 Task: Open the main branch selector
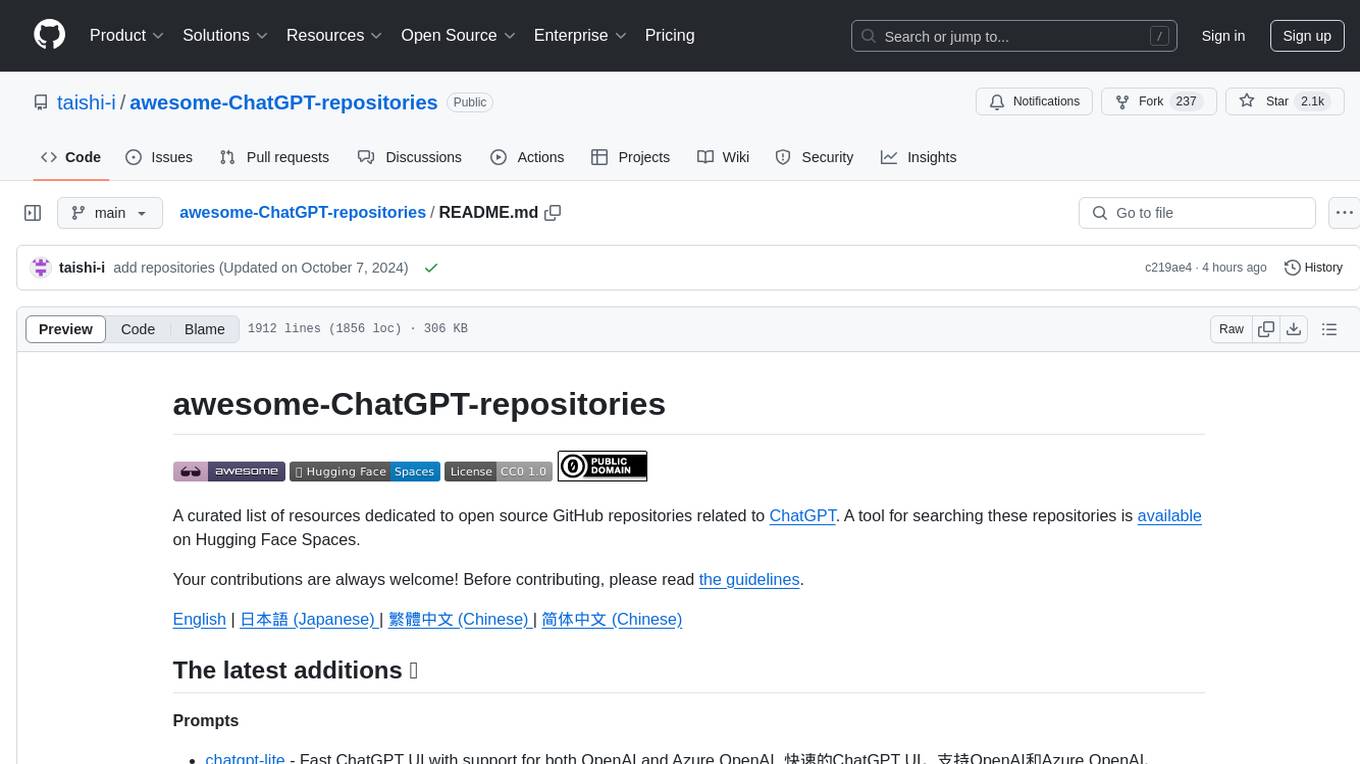tap(109, 213)
